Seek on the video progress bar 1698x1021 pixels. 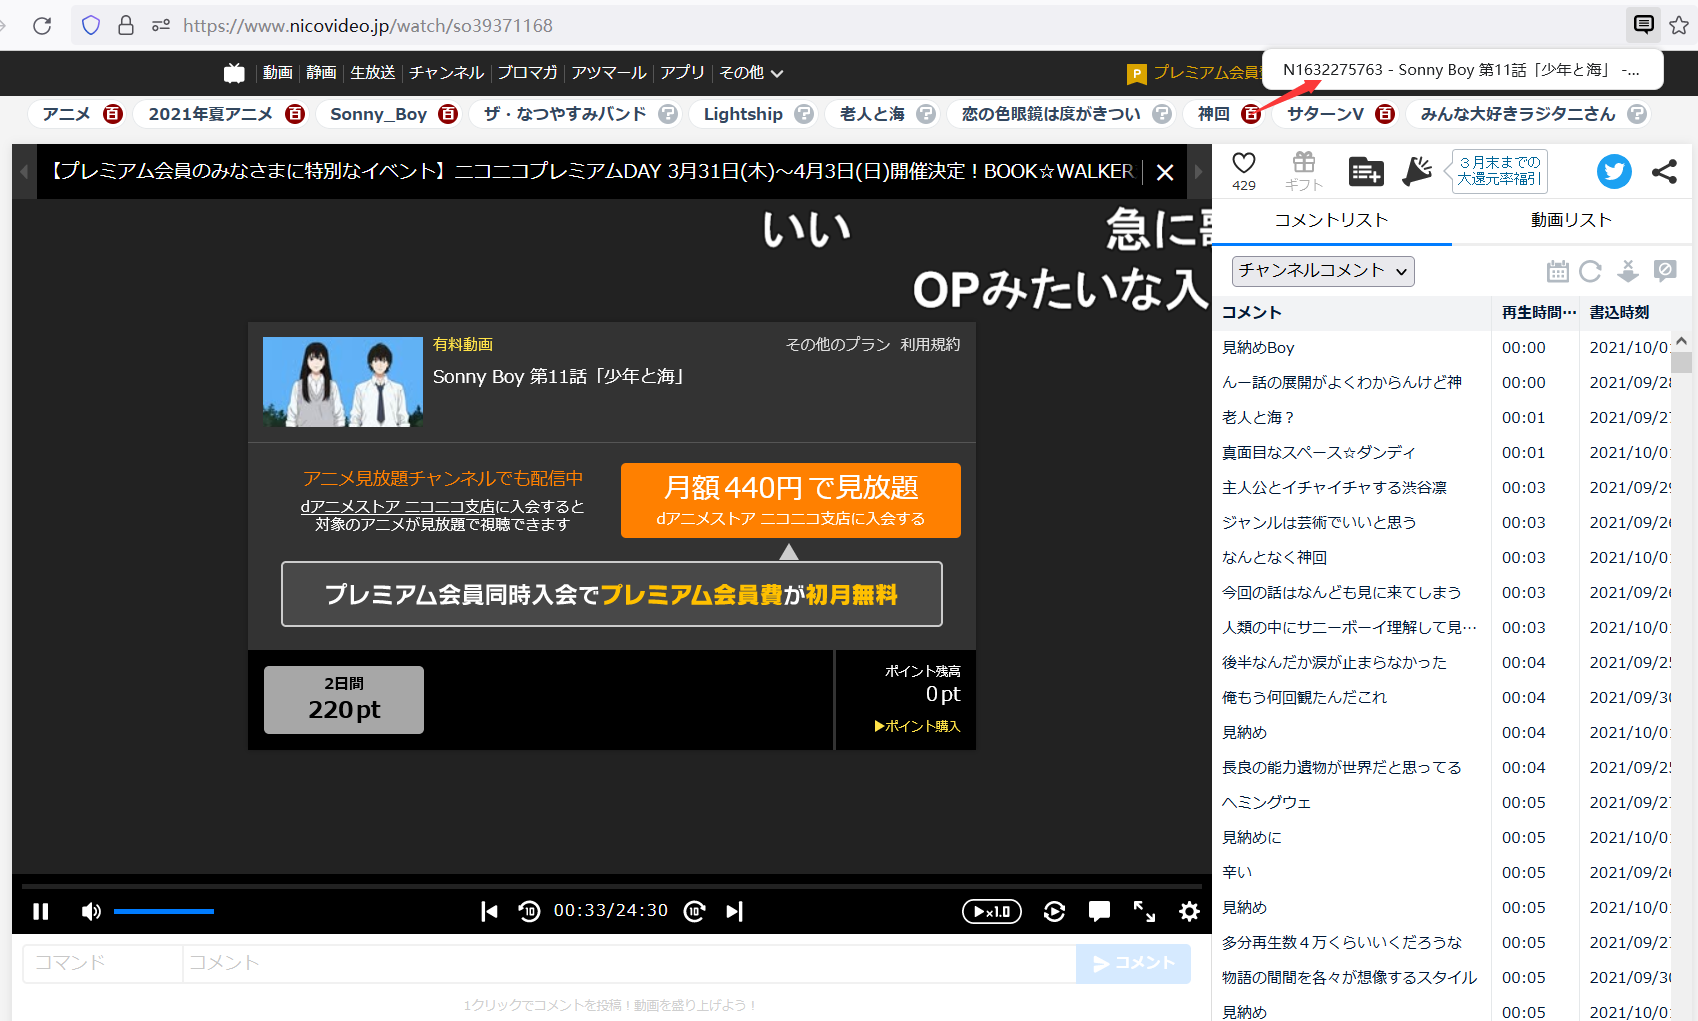(x=612, y=886)
